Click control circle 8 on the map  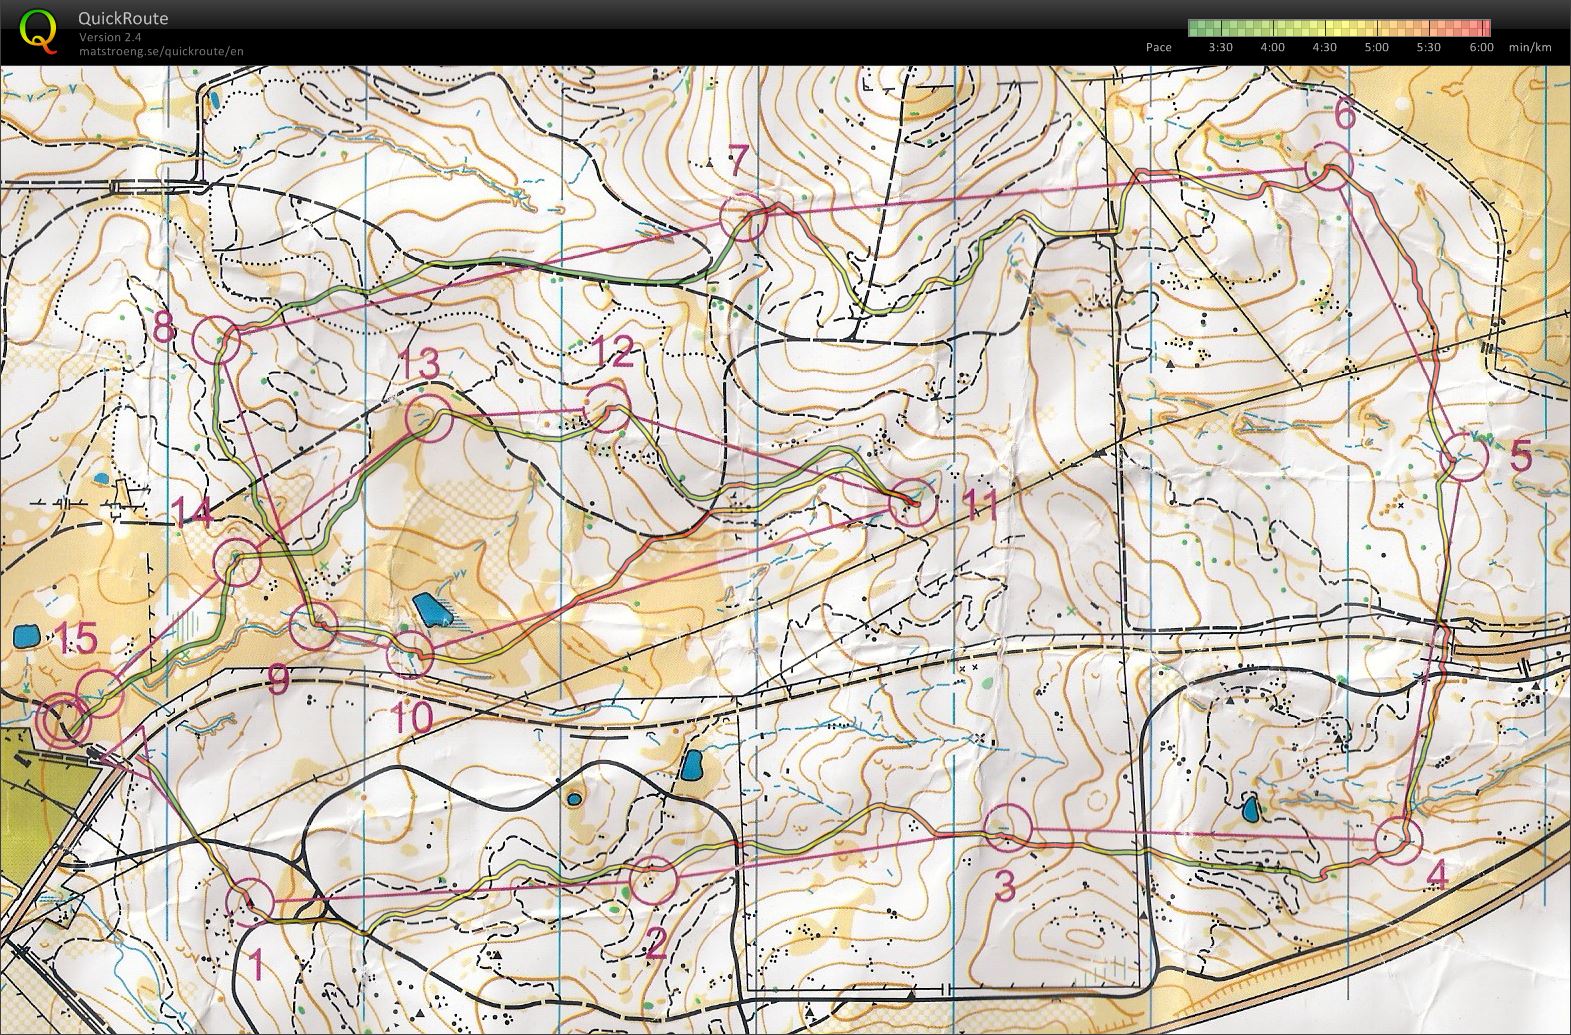[217, 342]
